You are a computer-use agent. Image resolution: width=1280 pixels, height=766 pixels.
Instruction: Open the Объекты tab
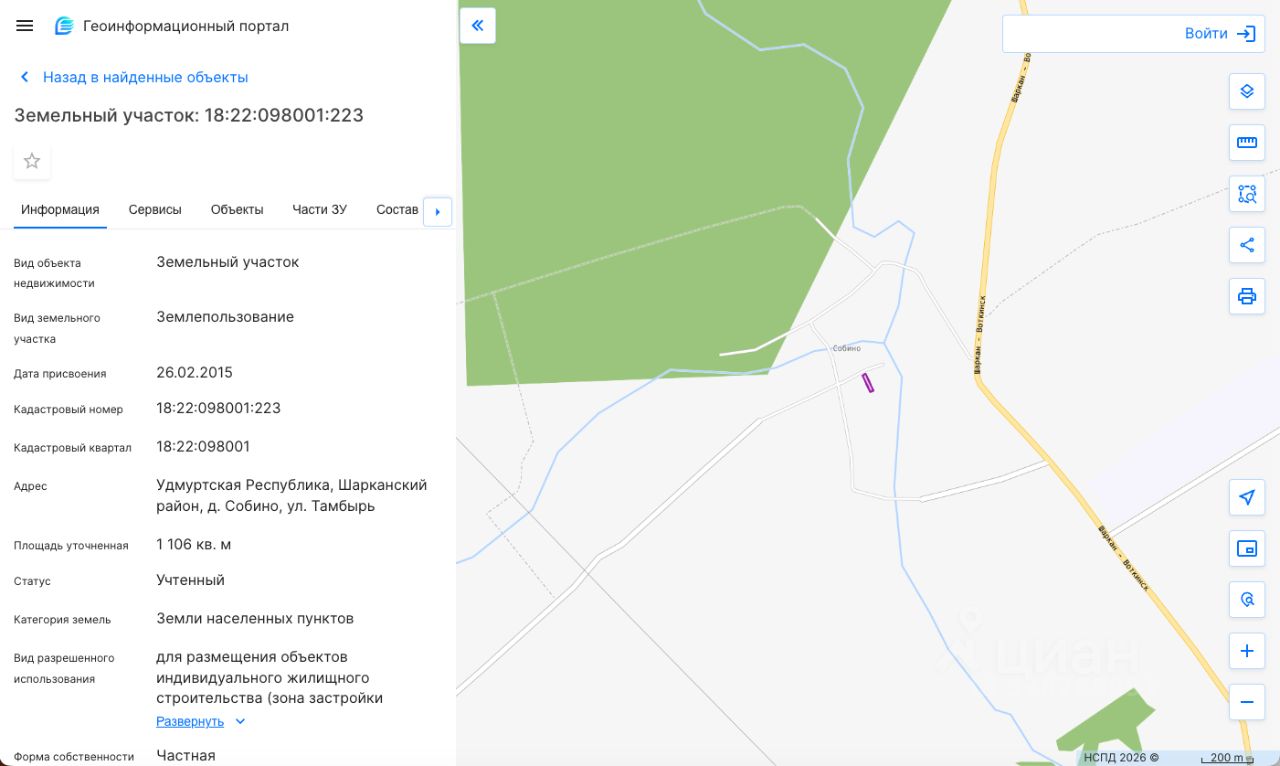237,210
